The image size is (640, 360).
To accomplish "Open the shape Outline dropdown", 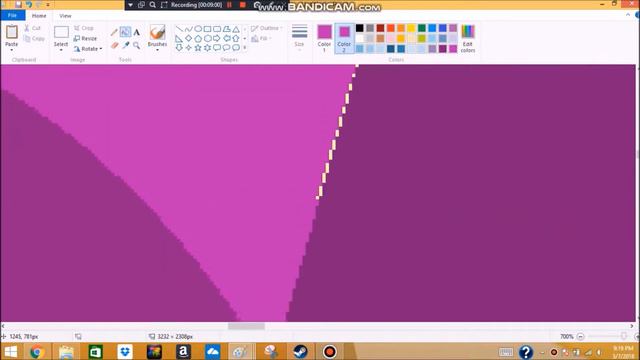I will [267, 28].
